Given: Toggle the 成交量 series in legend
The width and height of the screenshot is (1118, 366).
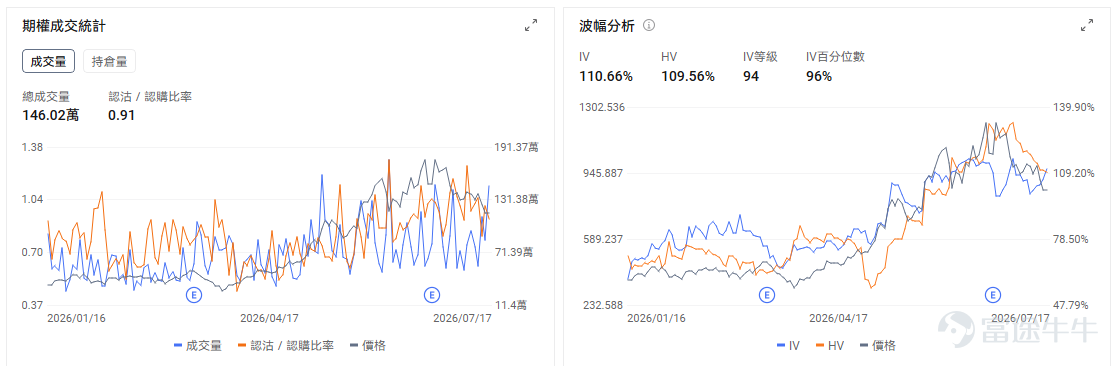Looking at the screenshot, I should coord(198,346).
